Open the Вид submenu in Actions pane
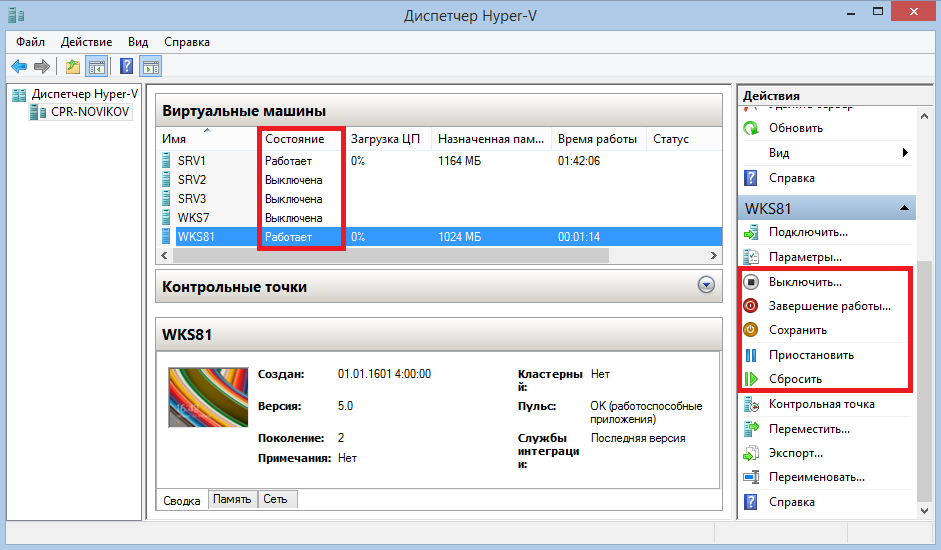The image size is (941, 550). (779, 153)
